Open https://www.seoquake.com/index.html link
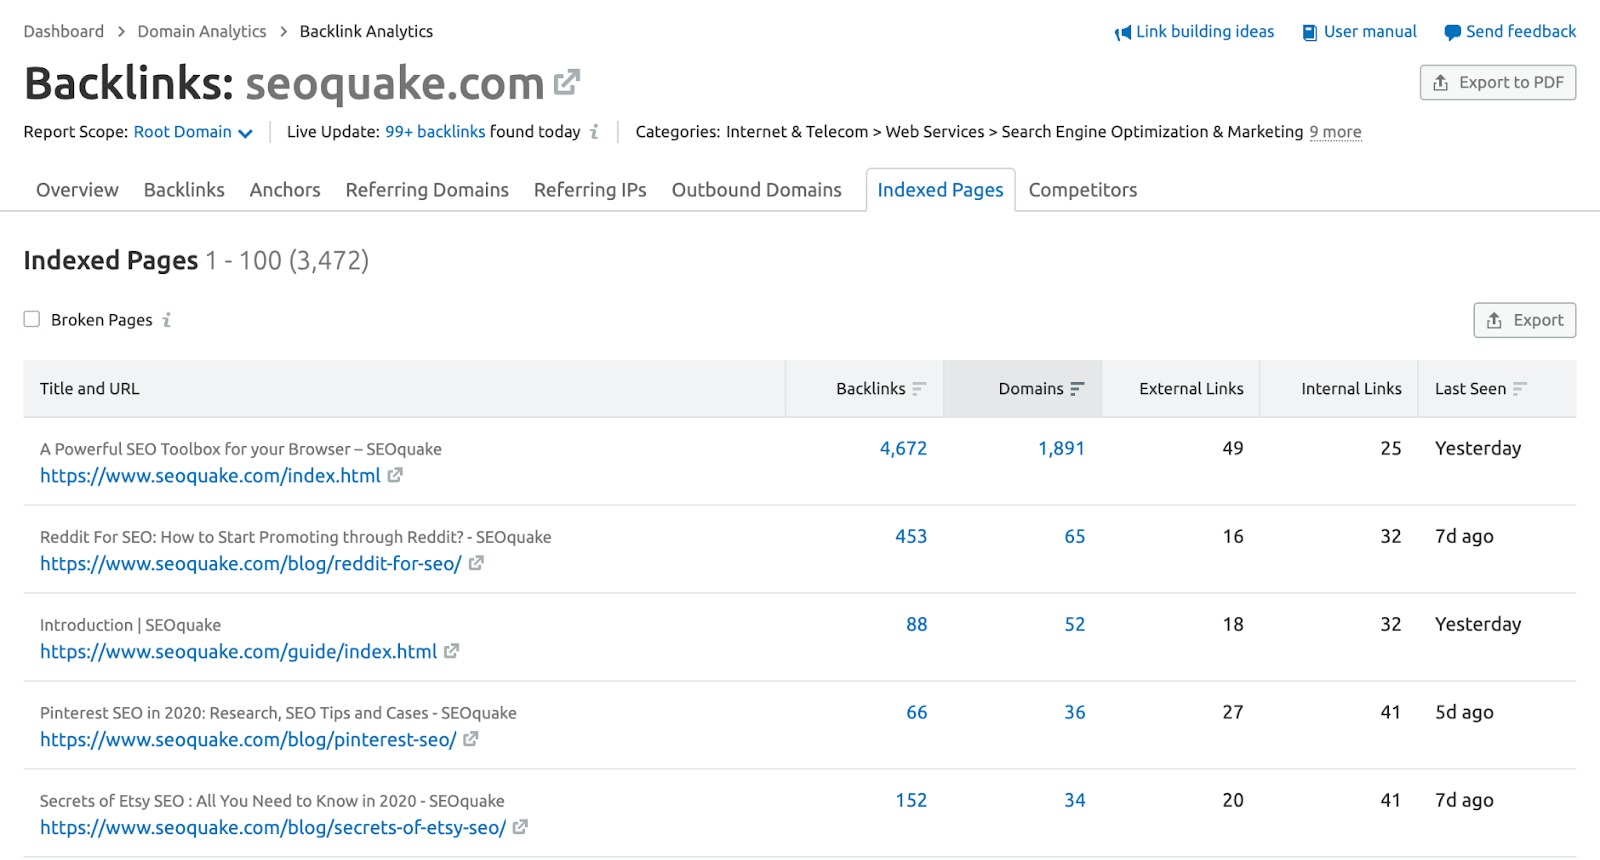This screenshot has height=860, width=1600. click(210, 476)
